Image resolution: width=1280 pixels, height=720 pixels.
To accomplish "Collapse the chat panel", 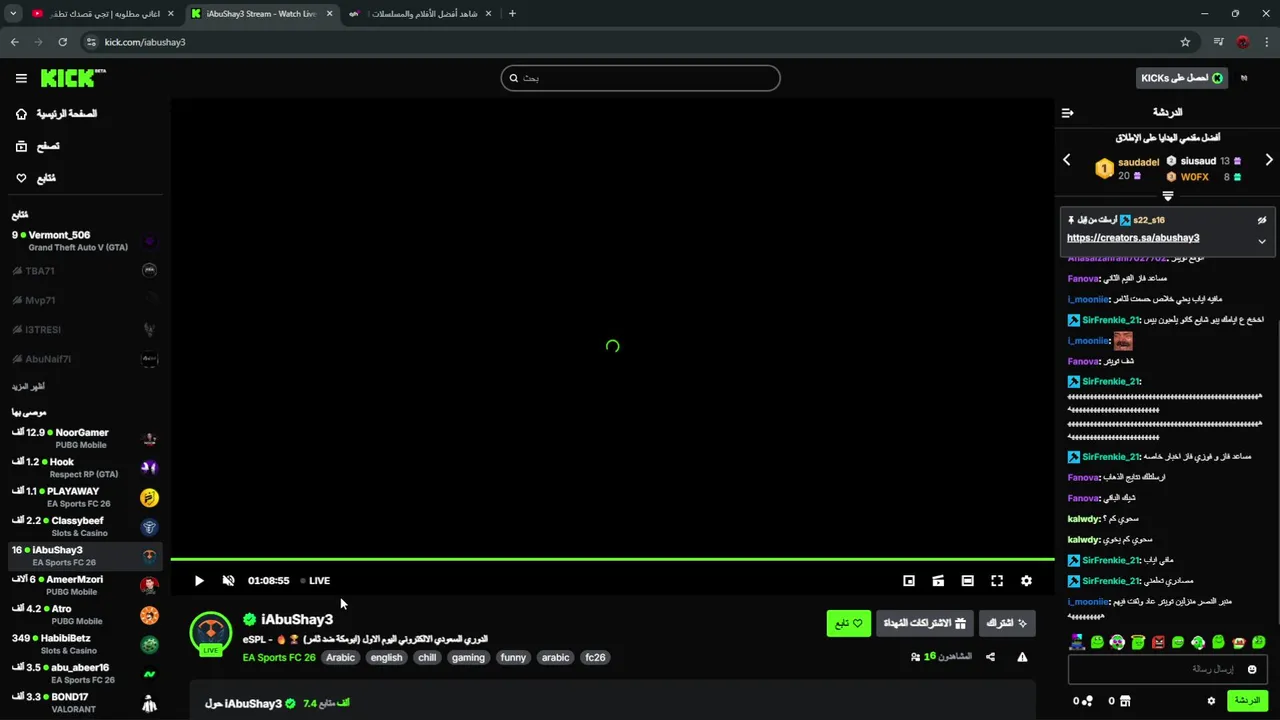I will tap(1067, 113).
